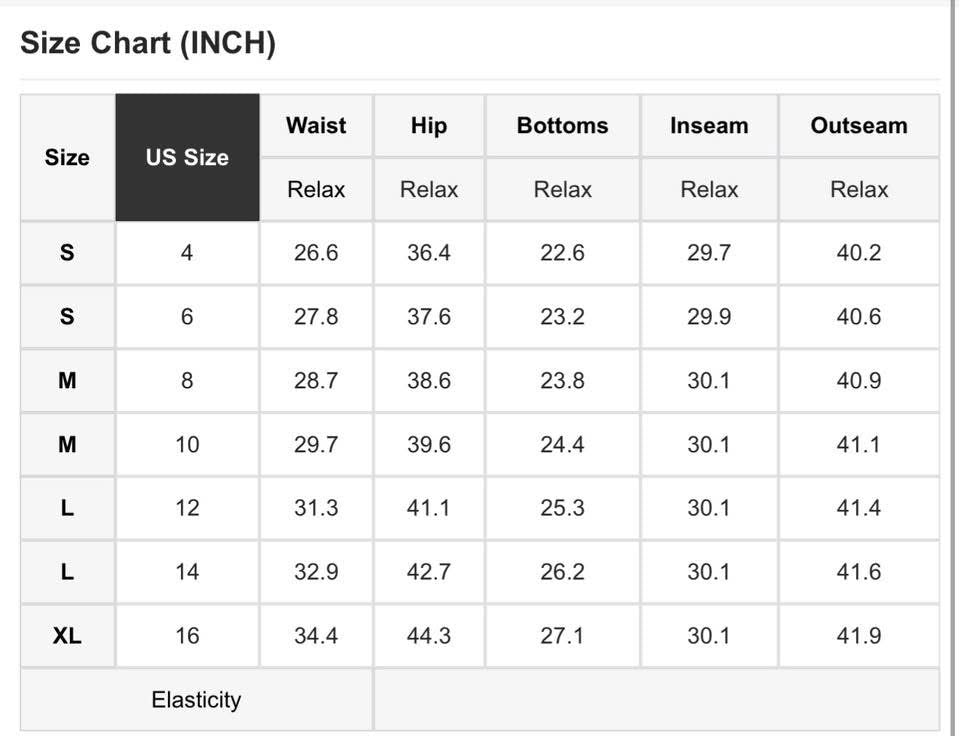
Task: Click inseam value 29.7
Action: tap(709, 252)
